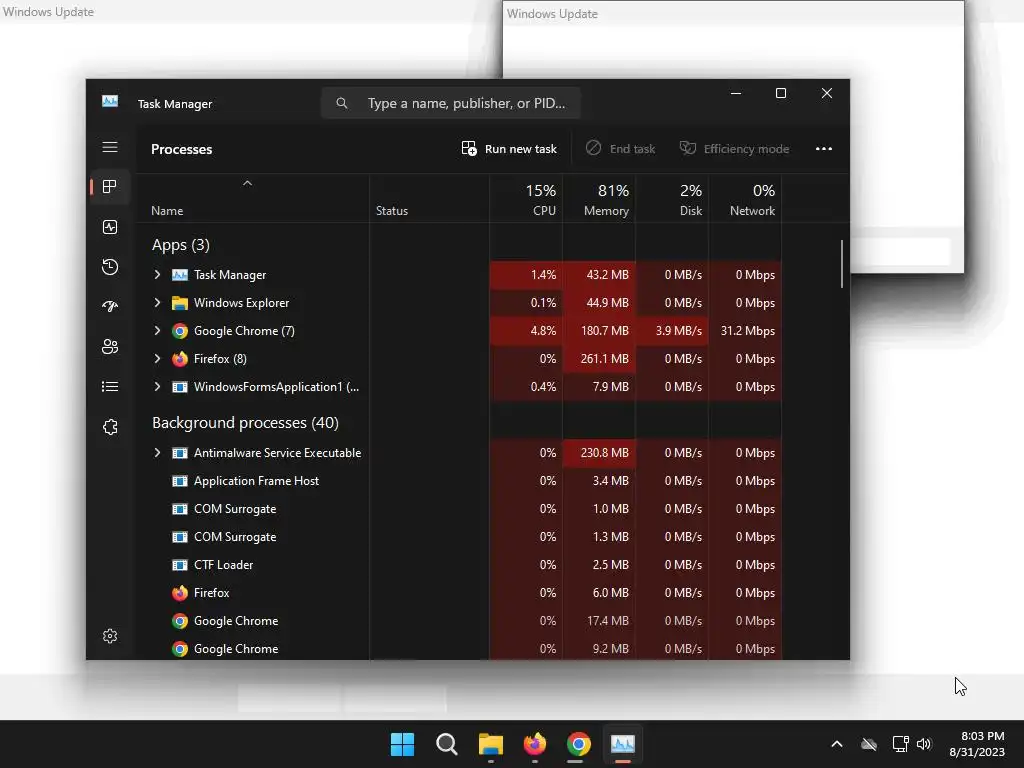Click the search magnifier icon in Task Manager
Image resolution: width=1024 pixels, height=768 pixels.
342,103
